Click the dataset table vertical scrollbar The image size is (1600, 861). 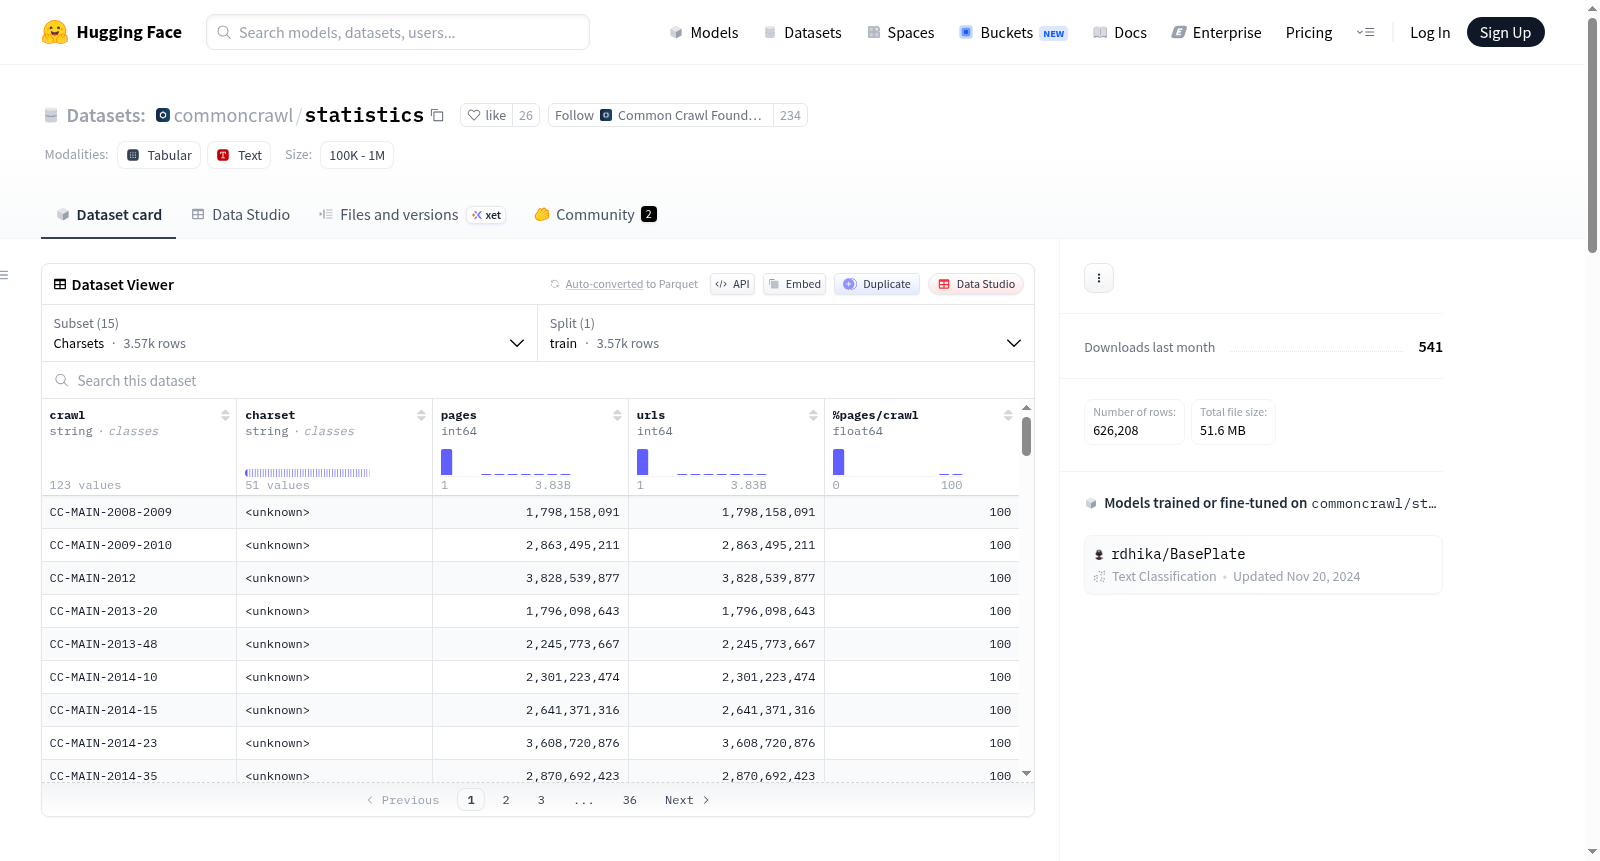(1026, 436)
